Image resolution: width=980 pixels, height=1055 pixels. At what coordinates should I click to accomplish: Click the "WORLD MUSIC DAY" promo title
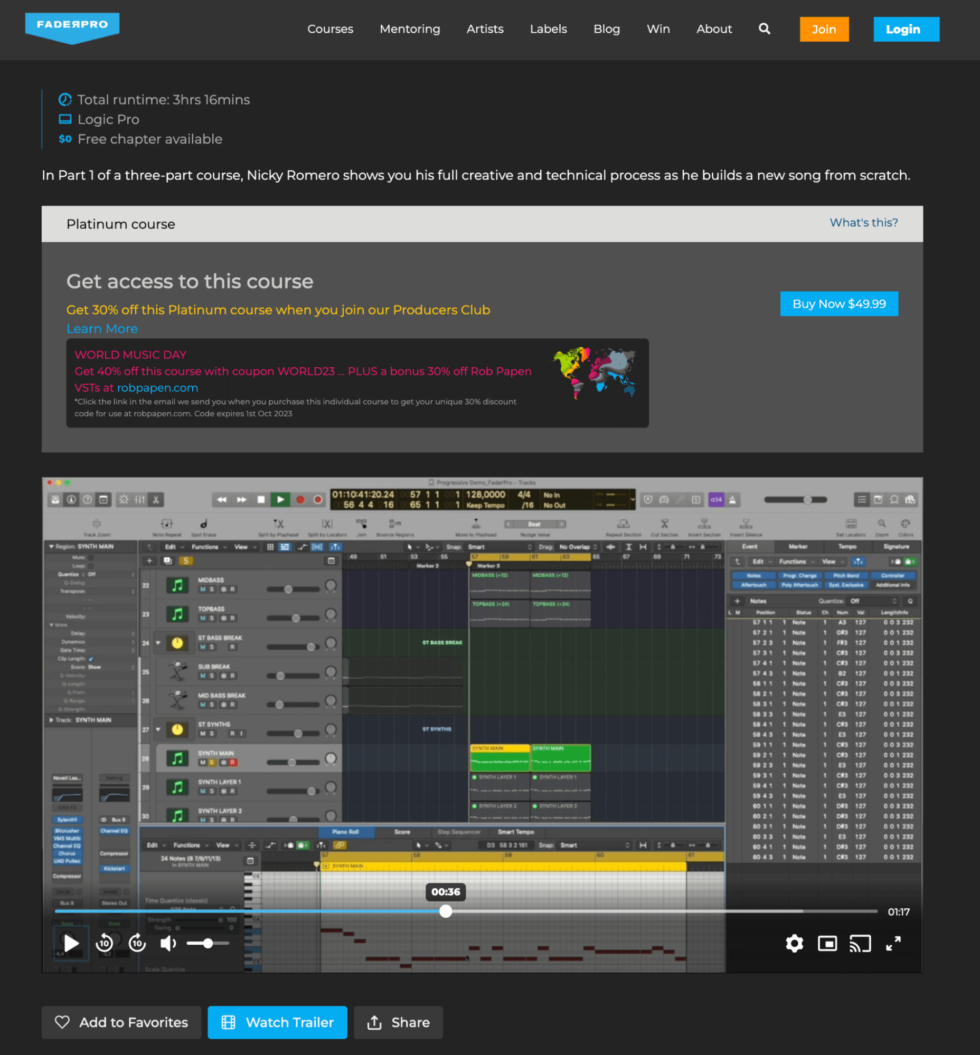click(130, 355)
